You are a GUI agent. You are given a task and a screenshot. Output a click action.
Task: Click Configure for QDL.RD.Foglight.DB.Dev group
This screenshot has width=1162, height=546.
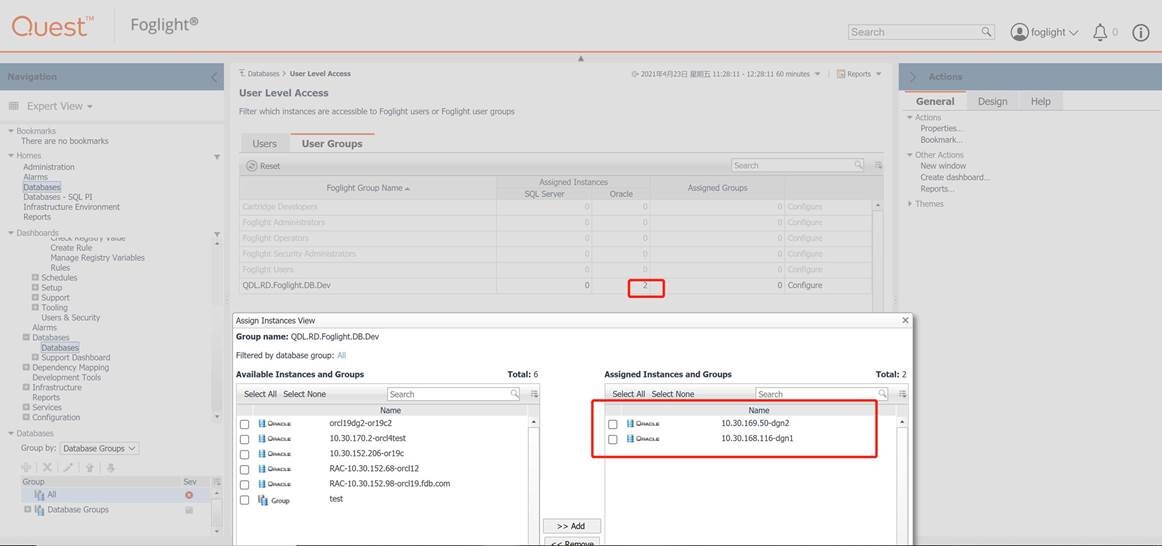pos(805,285)
